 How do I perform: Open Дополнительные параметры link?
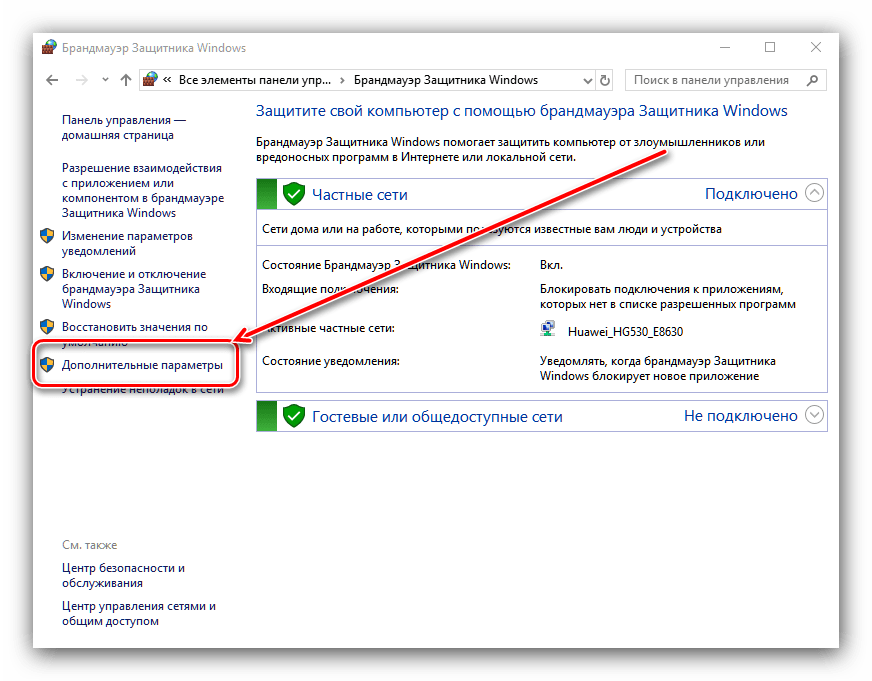click(141, 366)
